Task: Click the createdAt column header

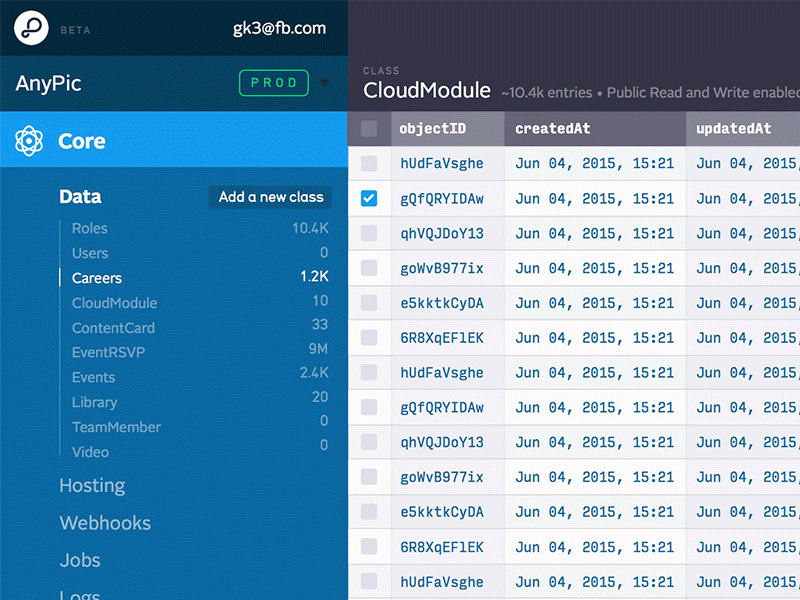Action: tap(595, 129)
